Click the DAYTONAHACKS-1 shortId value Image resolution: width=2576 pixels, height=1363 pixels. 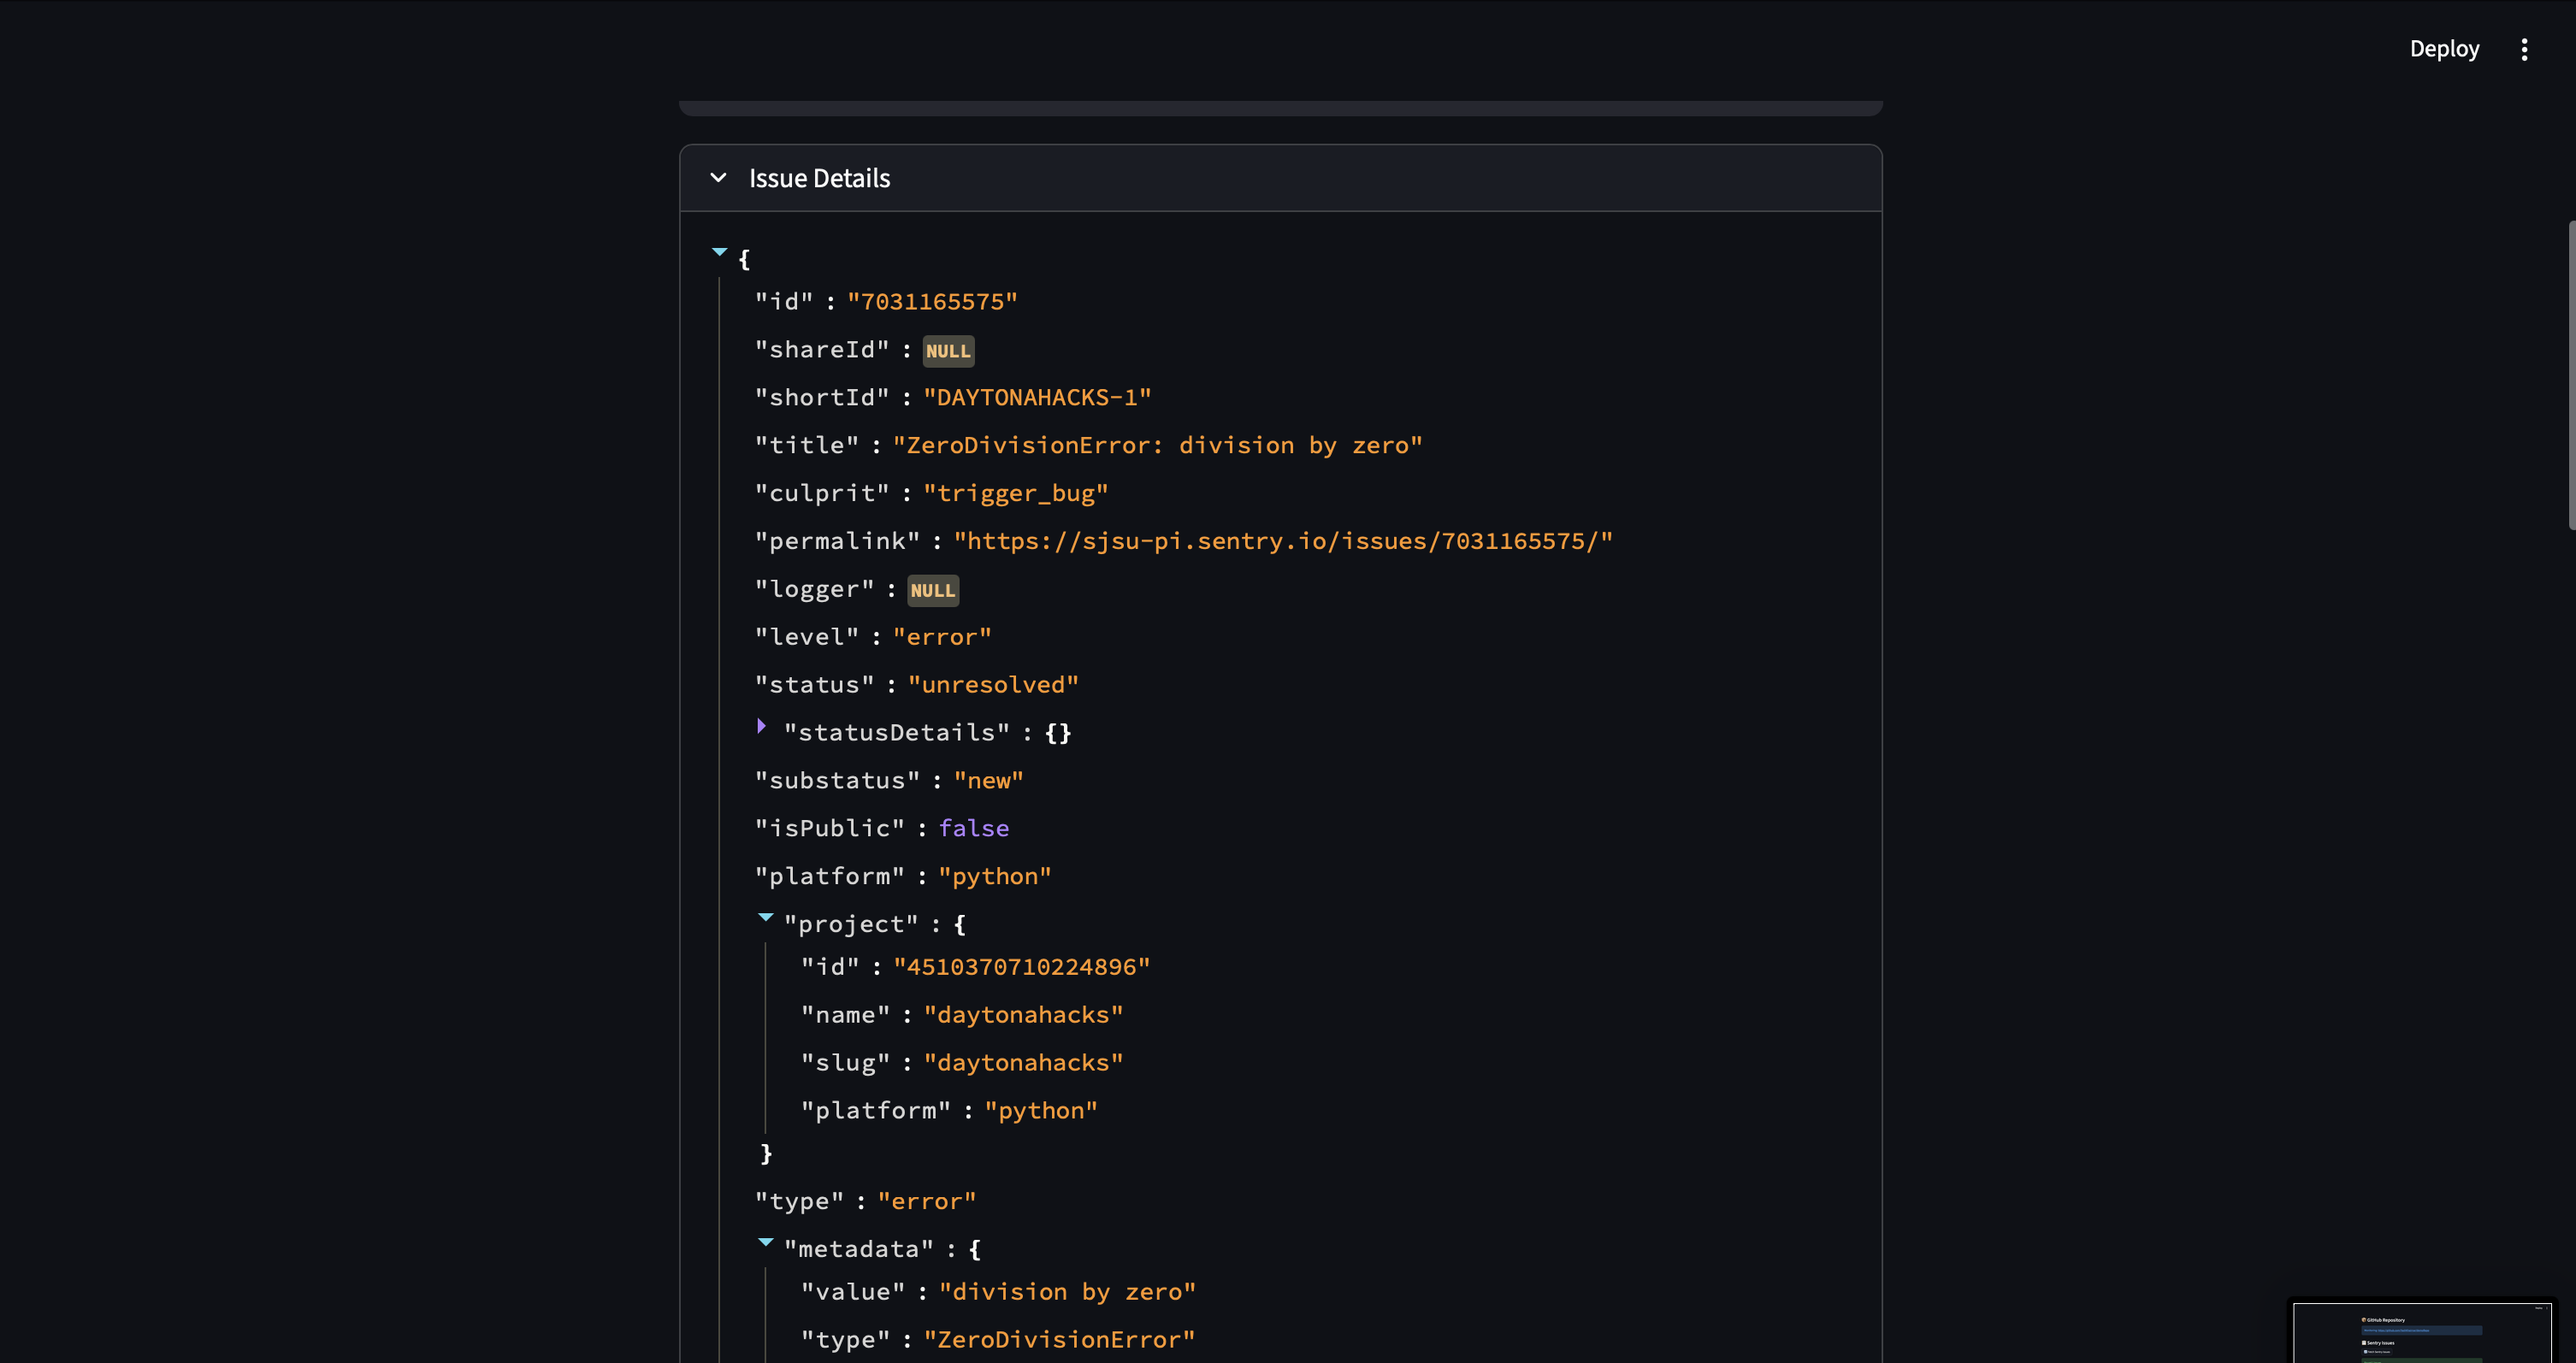(1036, 397)
